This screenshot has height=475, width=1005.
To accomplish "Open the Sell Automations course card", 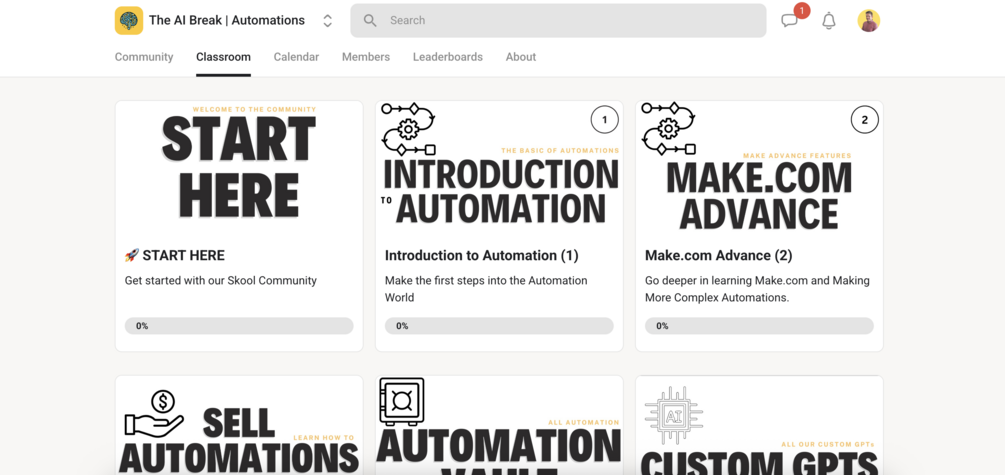I will (239, 425).
